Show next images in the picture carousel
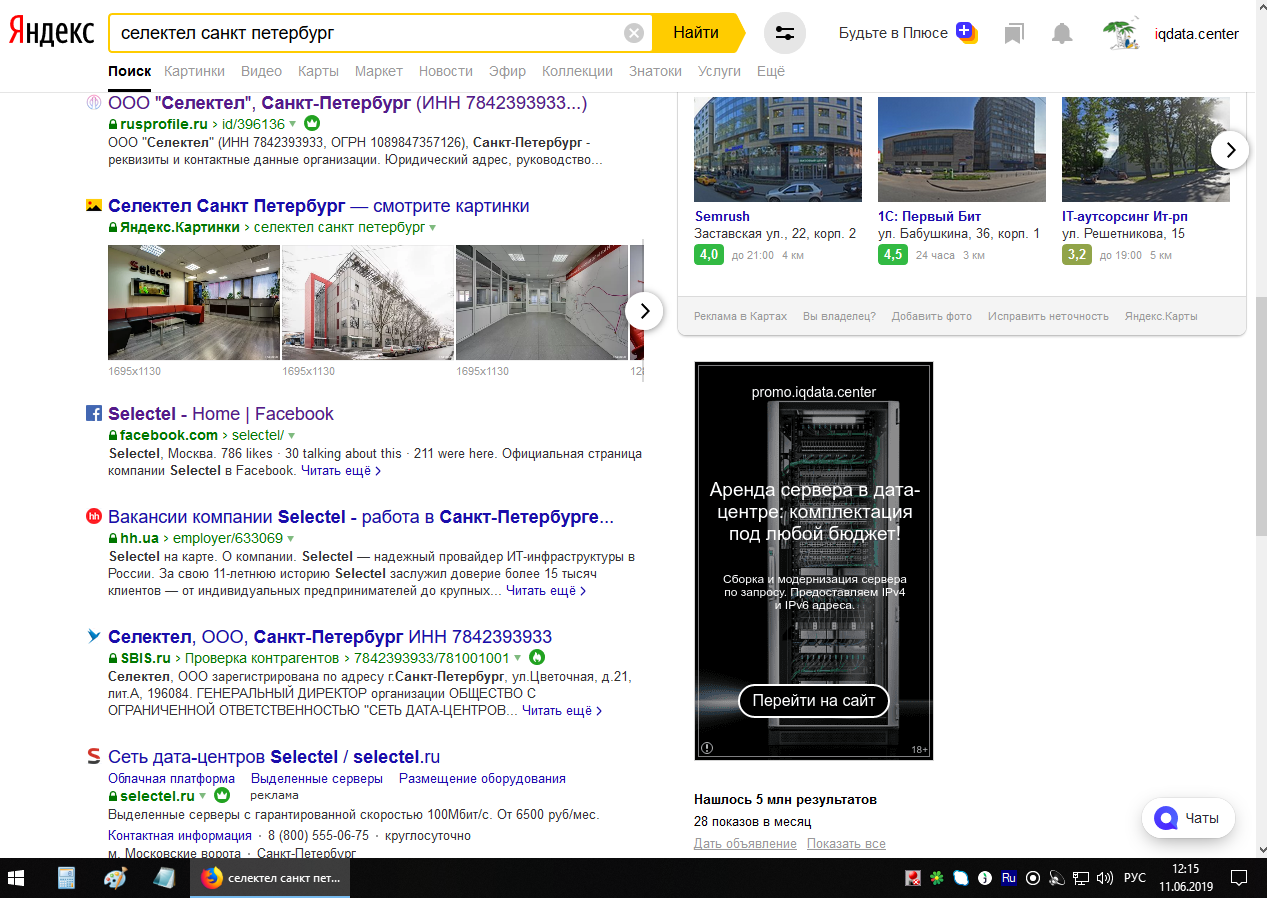The image size is (1267, 898). [x=645, y=311]
